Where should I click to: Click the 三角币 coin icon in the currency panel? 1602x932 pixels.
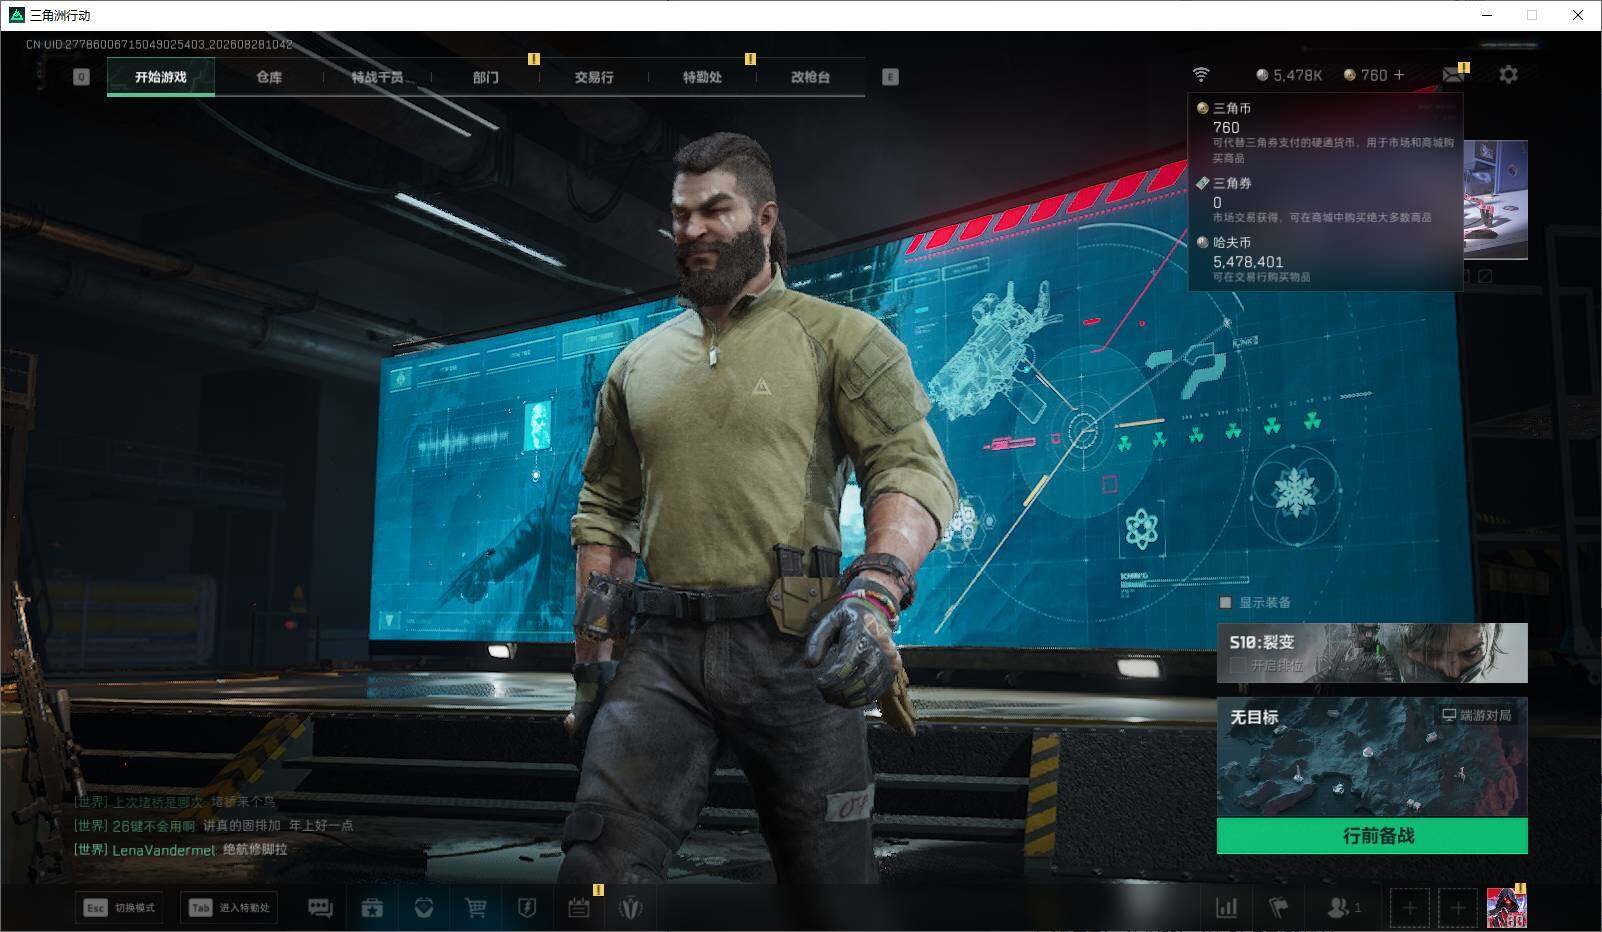1203,108
